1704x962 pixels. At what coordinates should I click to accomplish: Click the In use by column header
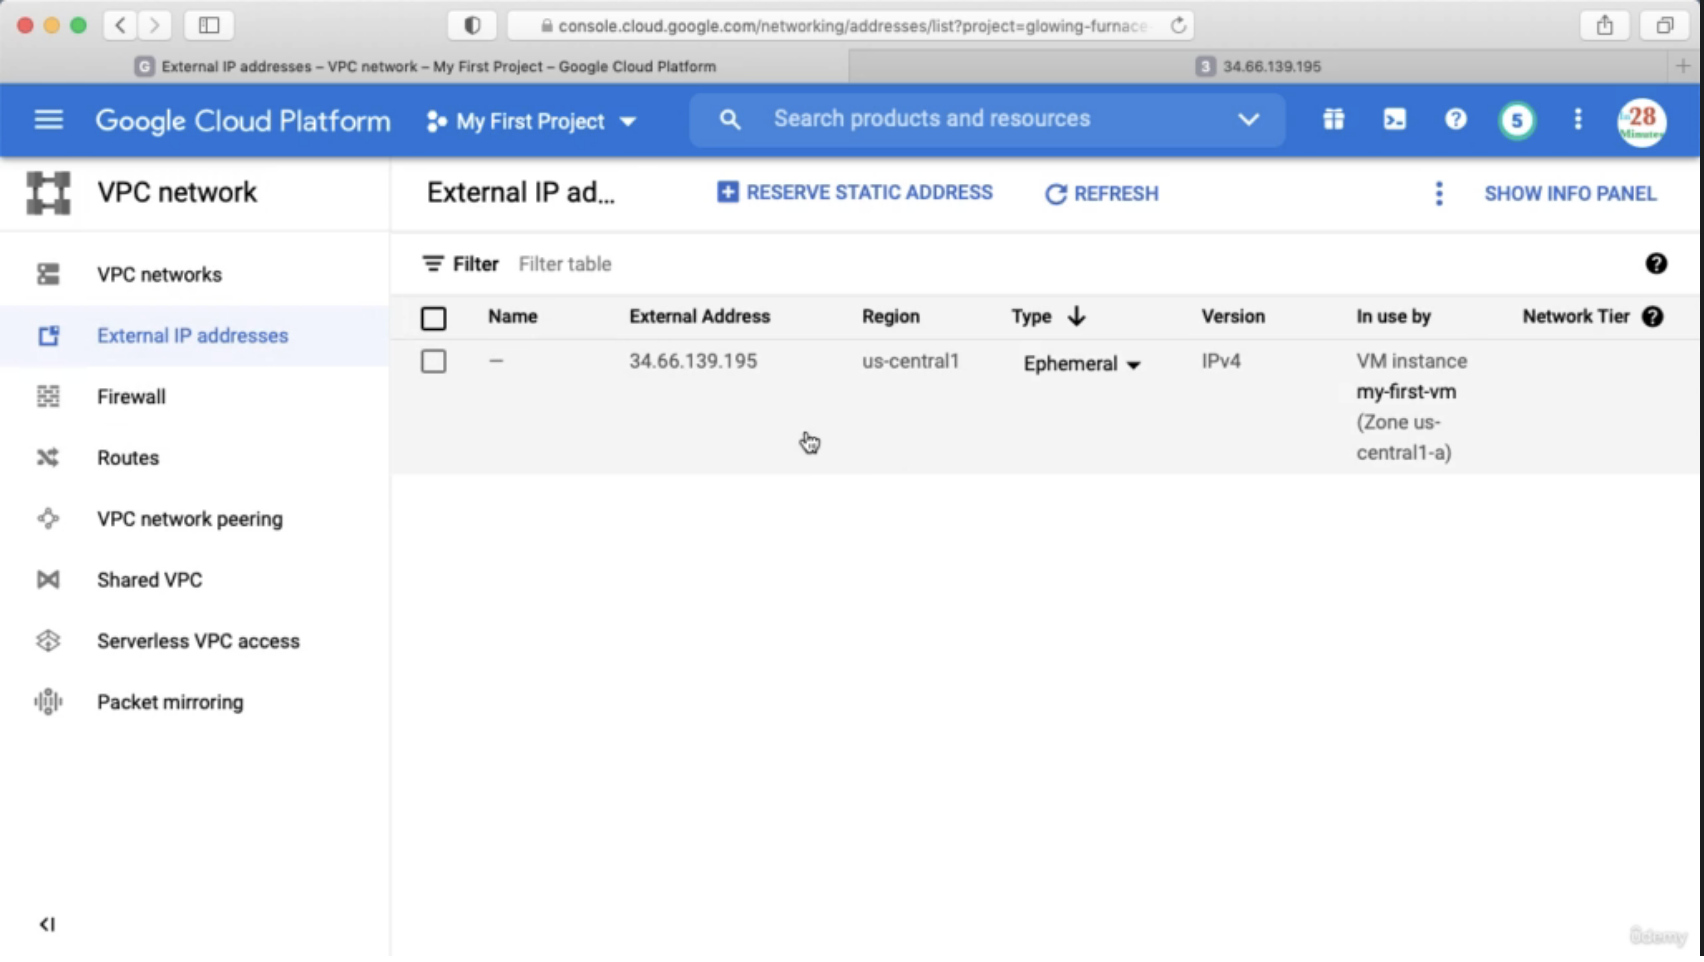(x=1394, y=317)
